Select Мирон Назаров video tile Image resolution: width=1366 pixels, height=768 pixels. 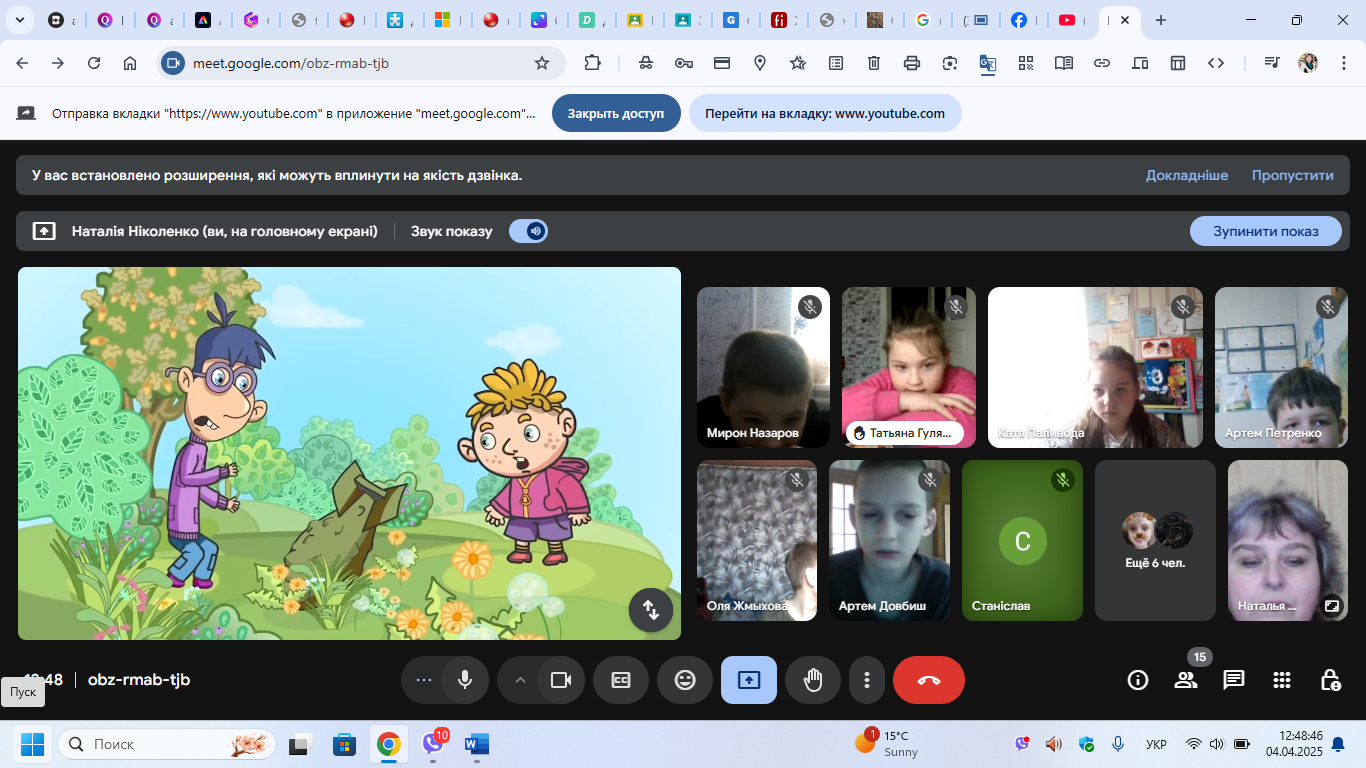tap(763, 367)
